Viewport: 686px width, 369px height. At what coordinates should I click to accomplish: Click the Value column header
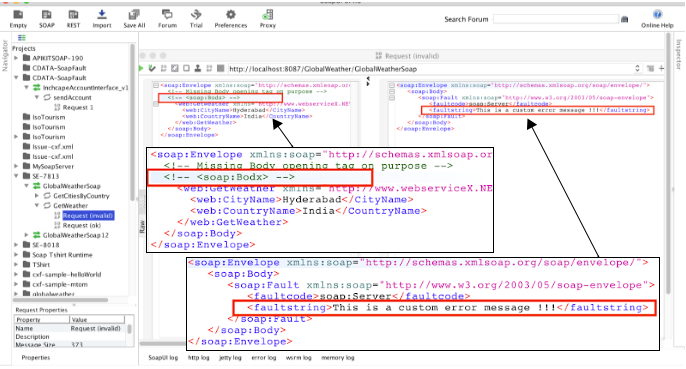[97, 320]
